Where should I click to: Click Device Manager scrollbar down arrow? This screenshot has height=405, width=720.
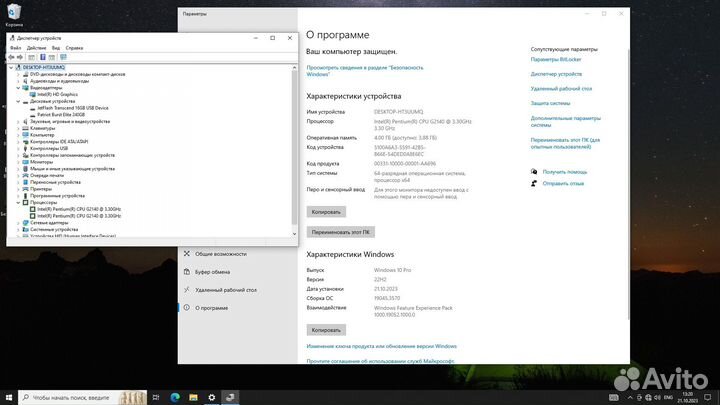point(294,234)
